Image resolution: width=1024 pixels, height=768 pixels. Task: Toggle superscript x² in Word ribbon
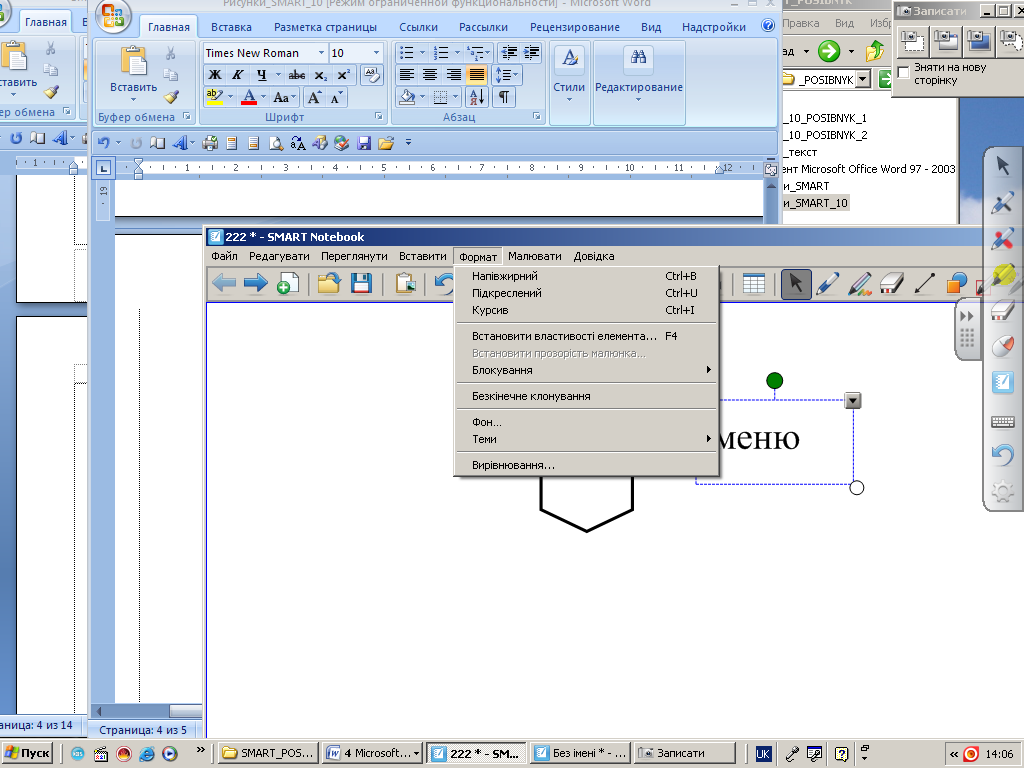click(344, 75)
